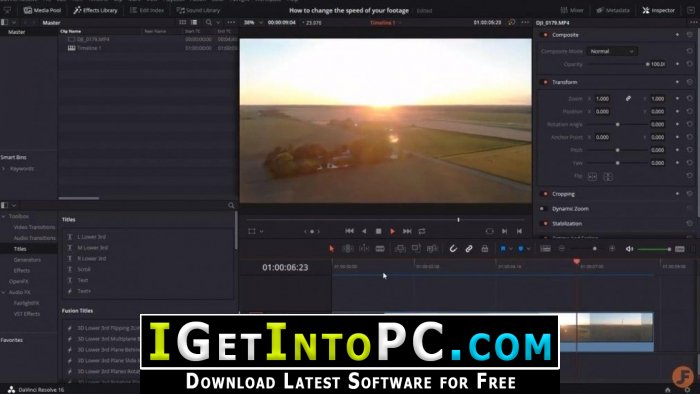The width and height of the screenshot is (700, 394).
Task: Open the Media Pool panel
Action: [42, 10]
